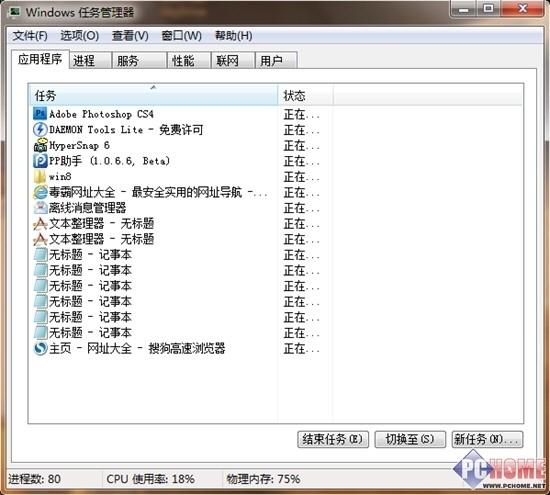Sort by the 状态 column header
Screen dimensions: 550x495
[x=305, y=95]
